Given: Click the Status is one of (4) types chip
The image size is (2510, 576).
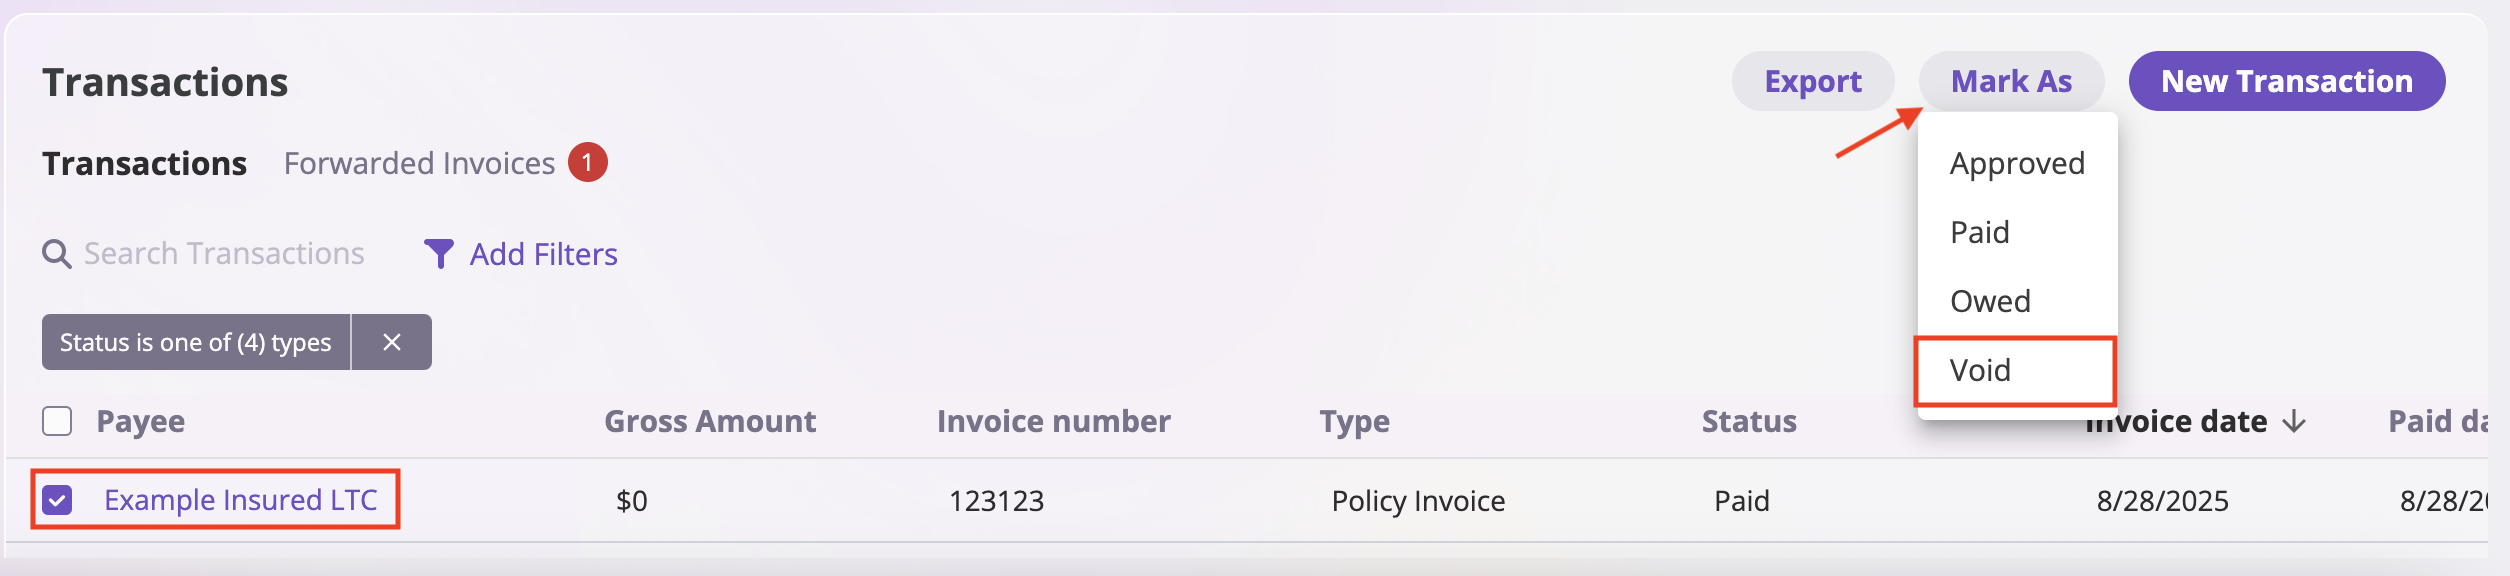Looking at the screenshot, I should tap(196, 341).
